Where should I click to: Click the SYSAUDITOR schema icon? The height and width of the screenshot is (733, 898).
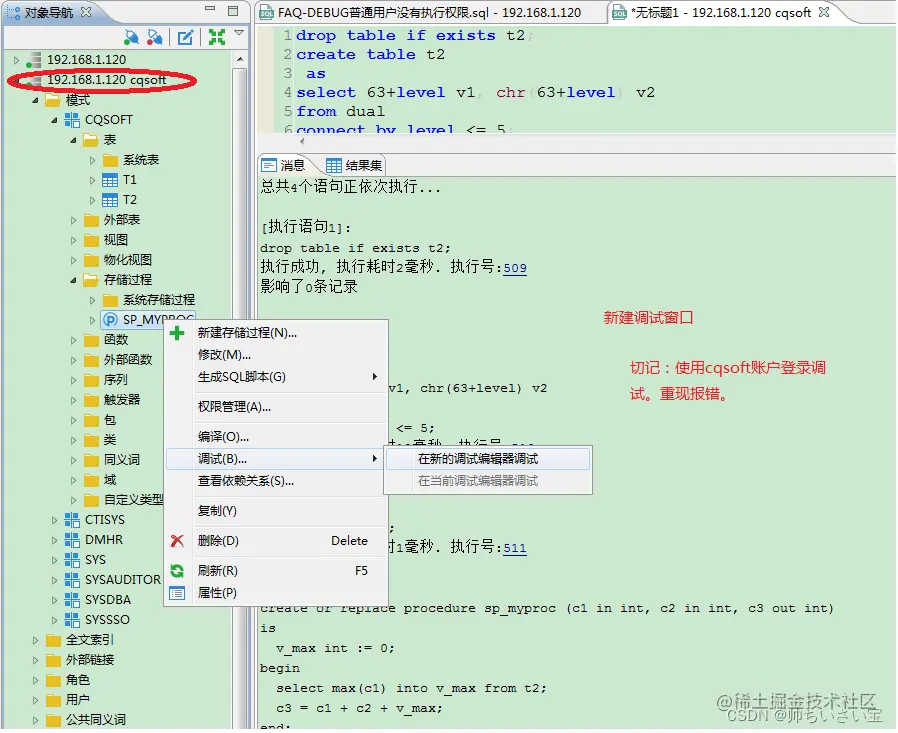coord(72,580)
